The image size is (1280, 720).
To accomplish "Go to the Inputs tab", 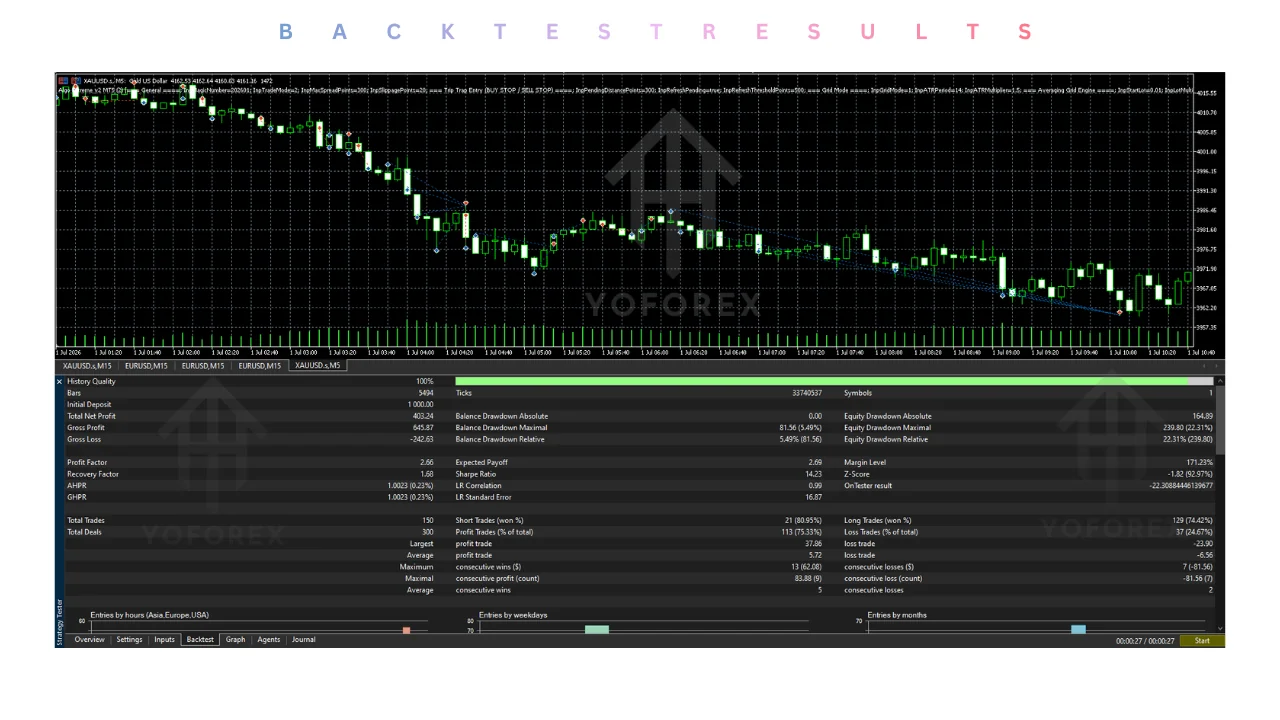I will click(x=164, y=640).
